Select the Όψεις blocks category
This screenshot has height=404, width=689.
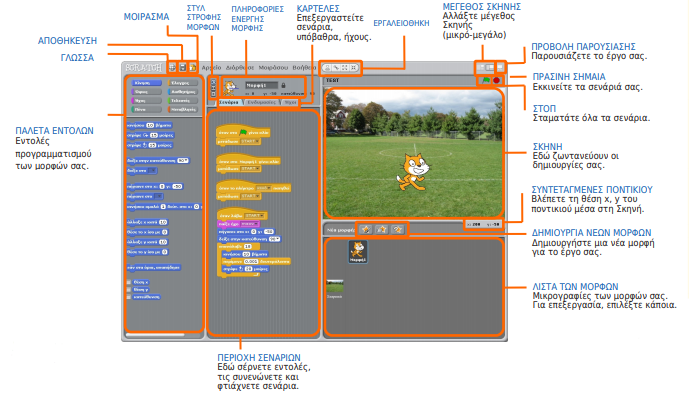tap(146, 92)
